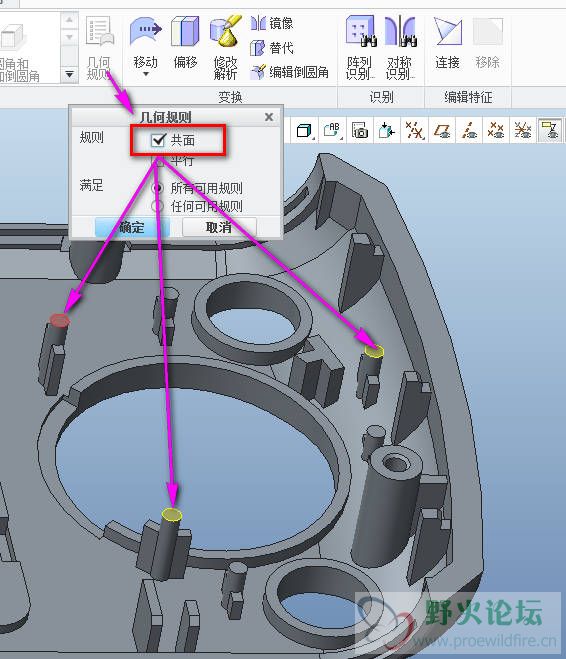
Task: Open the 移动 (Move) tool
Action: click(x=145, y=42)
